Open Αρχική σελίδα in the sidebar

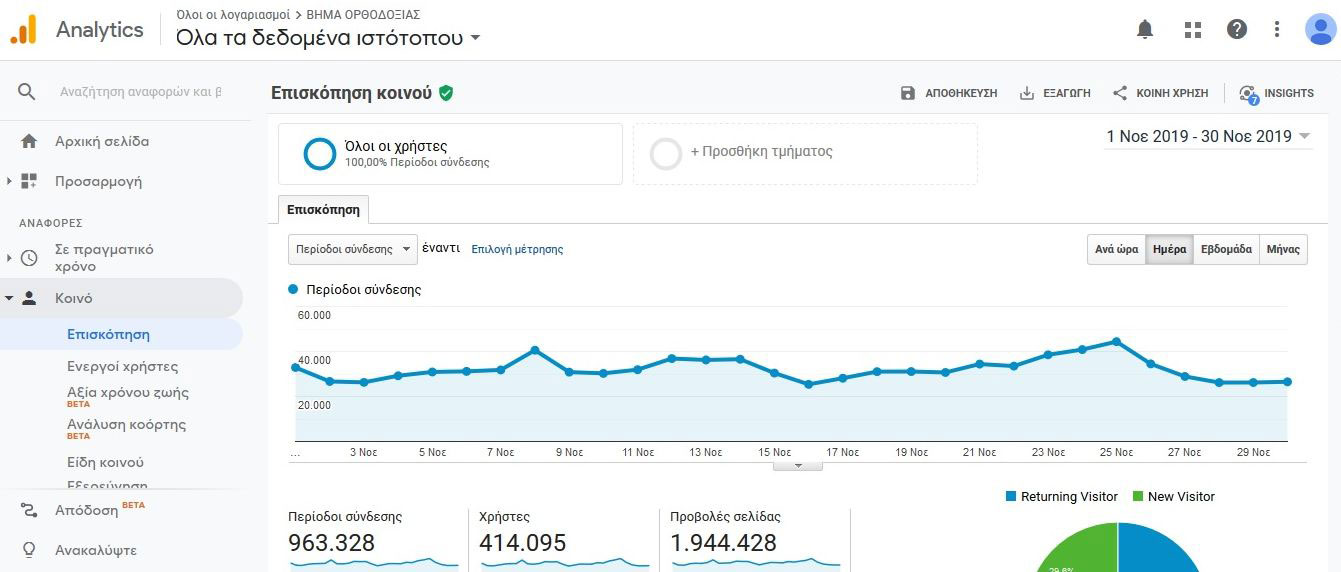point(102,141)
